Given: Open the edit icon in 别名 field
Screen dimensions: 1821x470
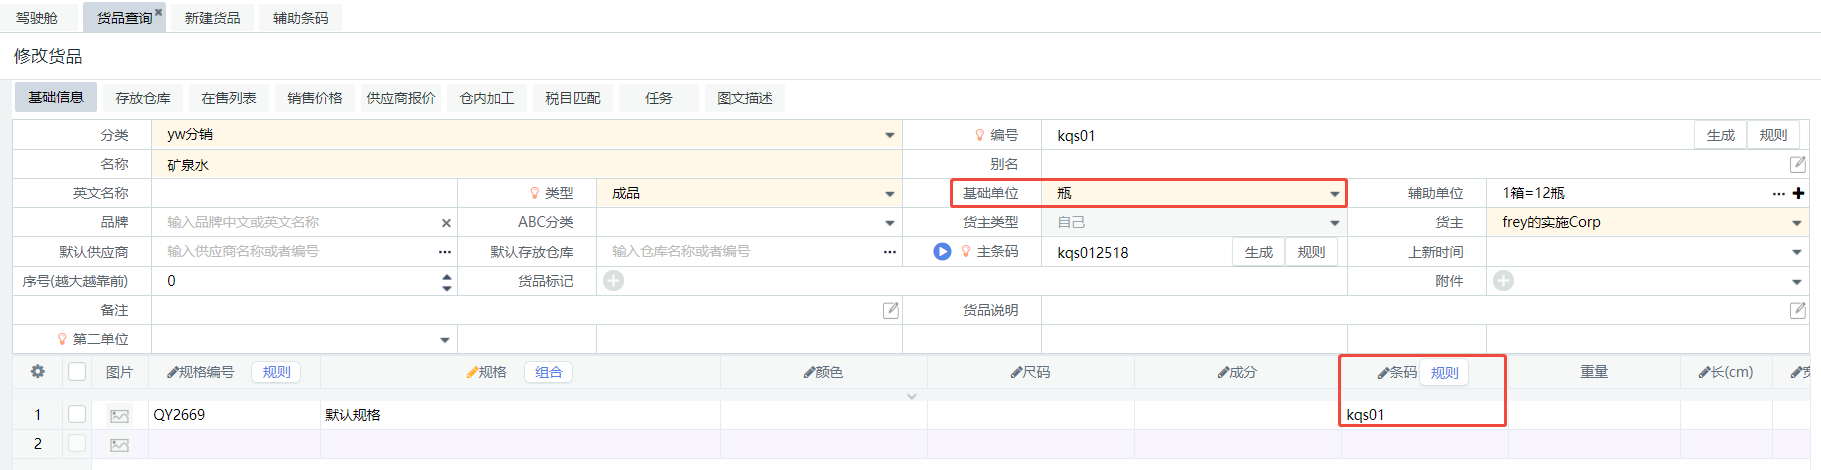Looking at the screenshot, I should pos(1797,164).
